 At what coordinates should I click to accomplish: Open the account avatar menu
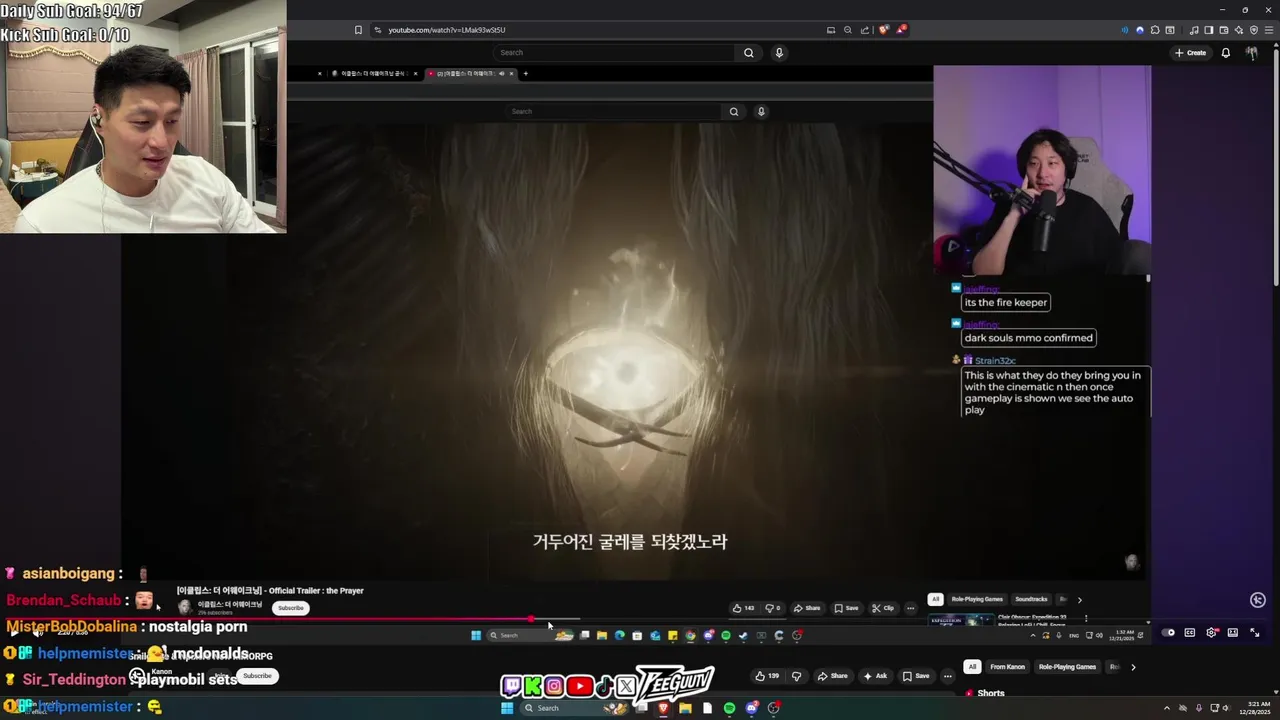(1252, 53)
